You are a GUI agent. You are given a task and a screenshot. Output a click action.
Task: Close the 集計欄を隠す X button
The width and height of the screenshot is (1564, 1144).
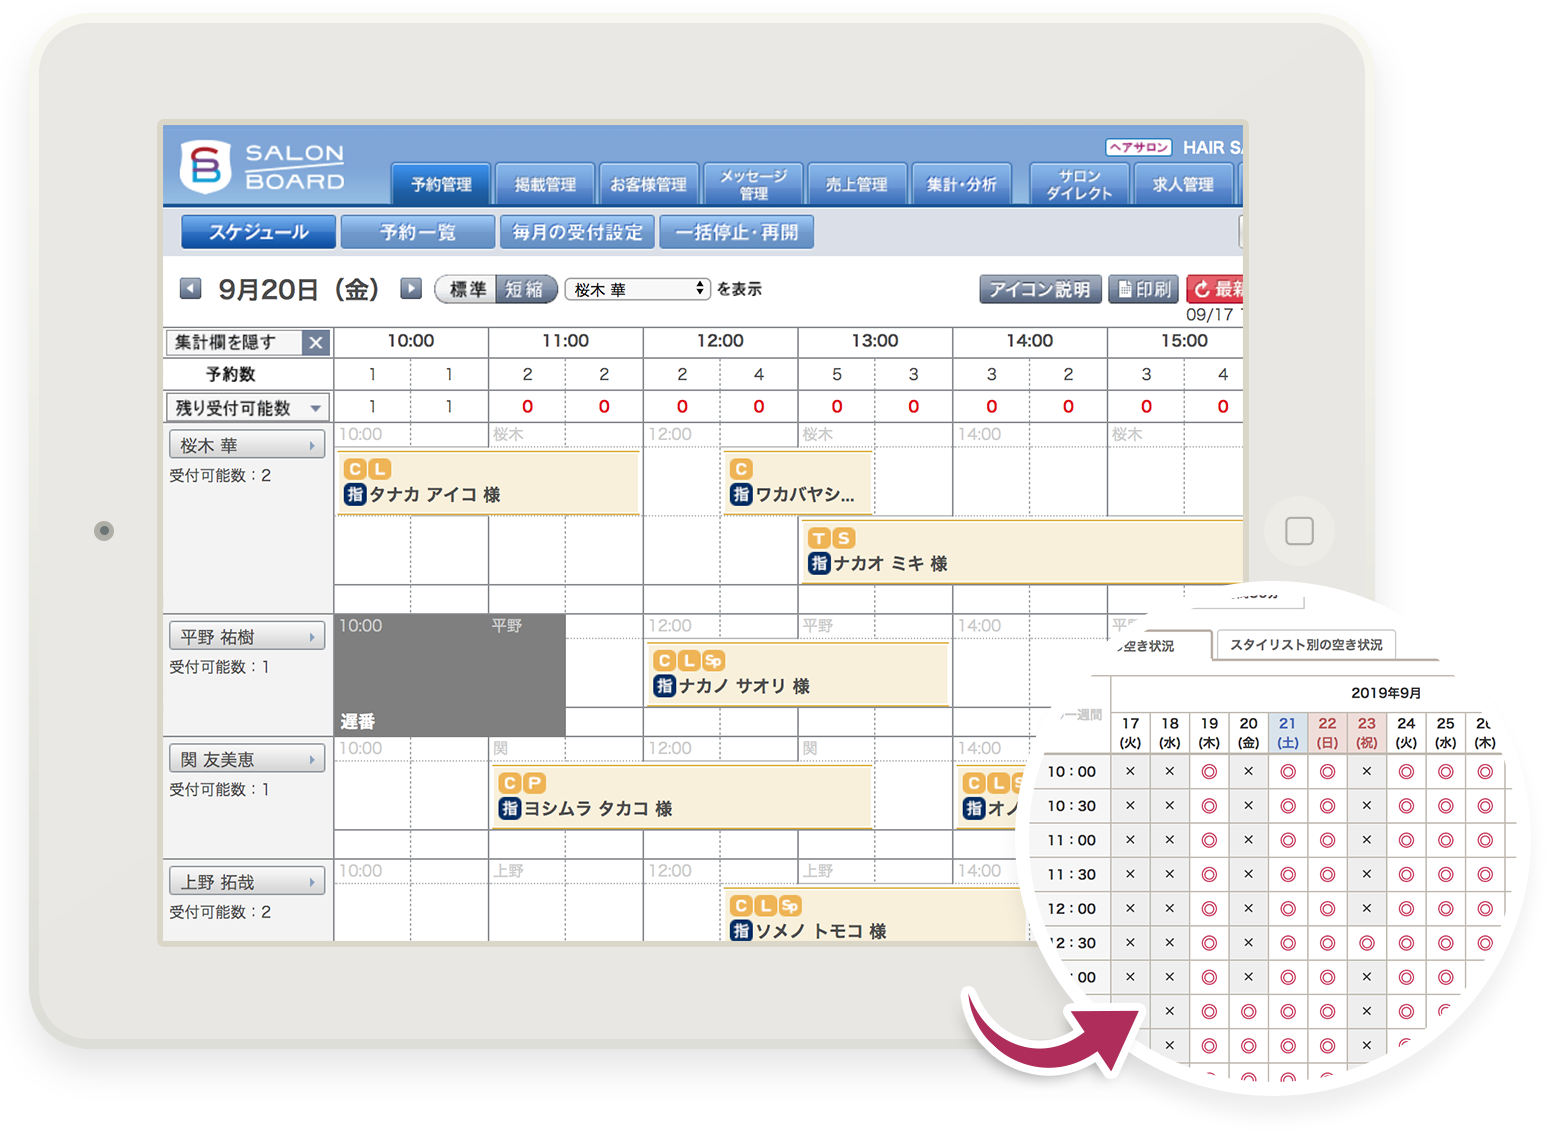pos(316,342)
